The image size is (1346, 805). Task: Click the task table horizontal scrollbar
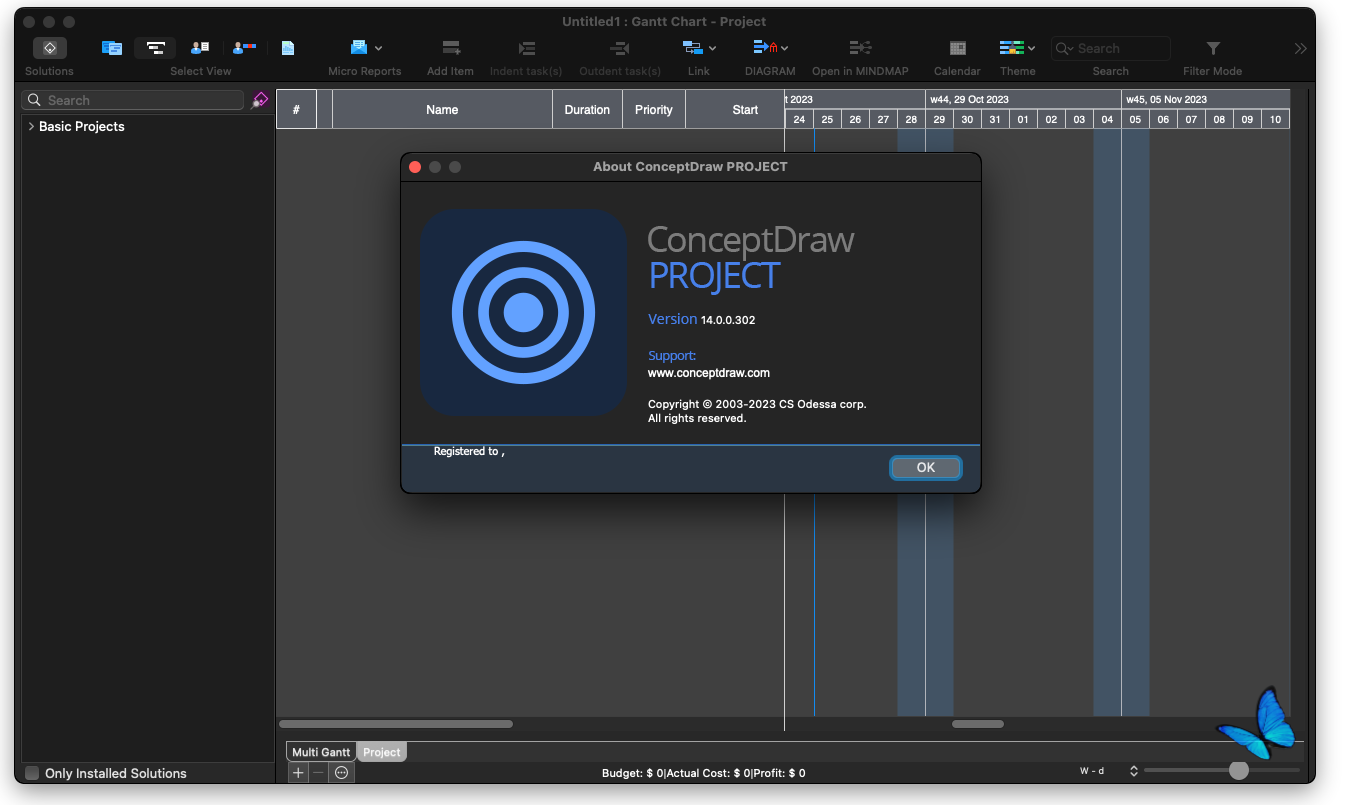point(396,724)
